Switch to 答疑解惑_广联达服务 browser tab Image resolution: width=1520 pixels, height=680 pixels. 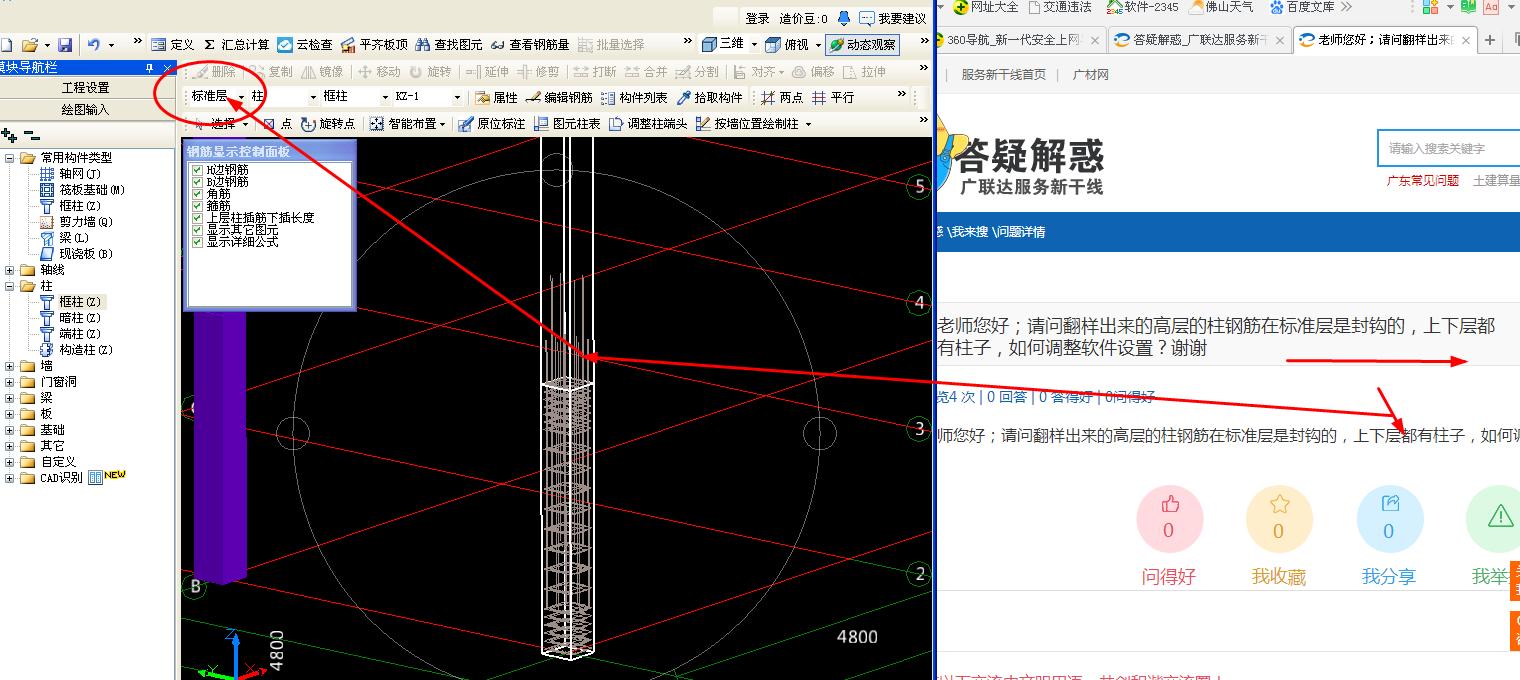pyautogui.click(x=1198, y=40)
